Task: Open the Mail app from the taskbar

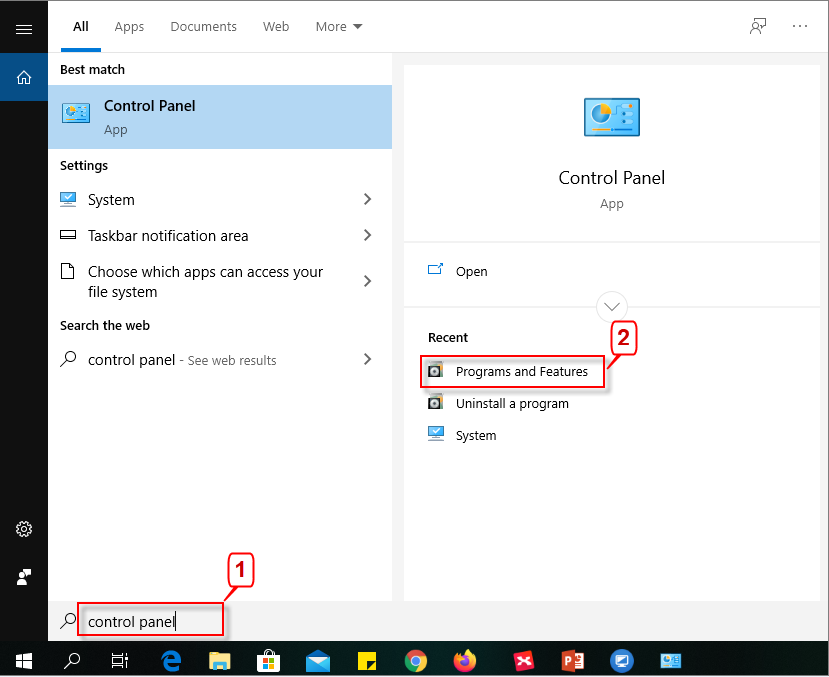Action: 318,661
